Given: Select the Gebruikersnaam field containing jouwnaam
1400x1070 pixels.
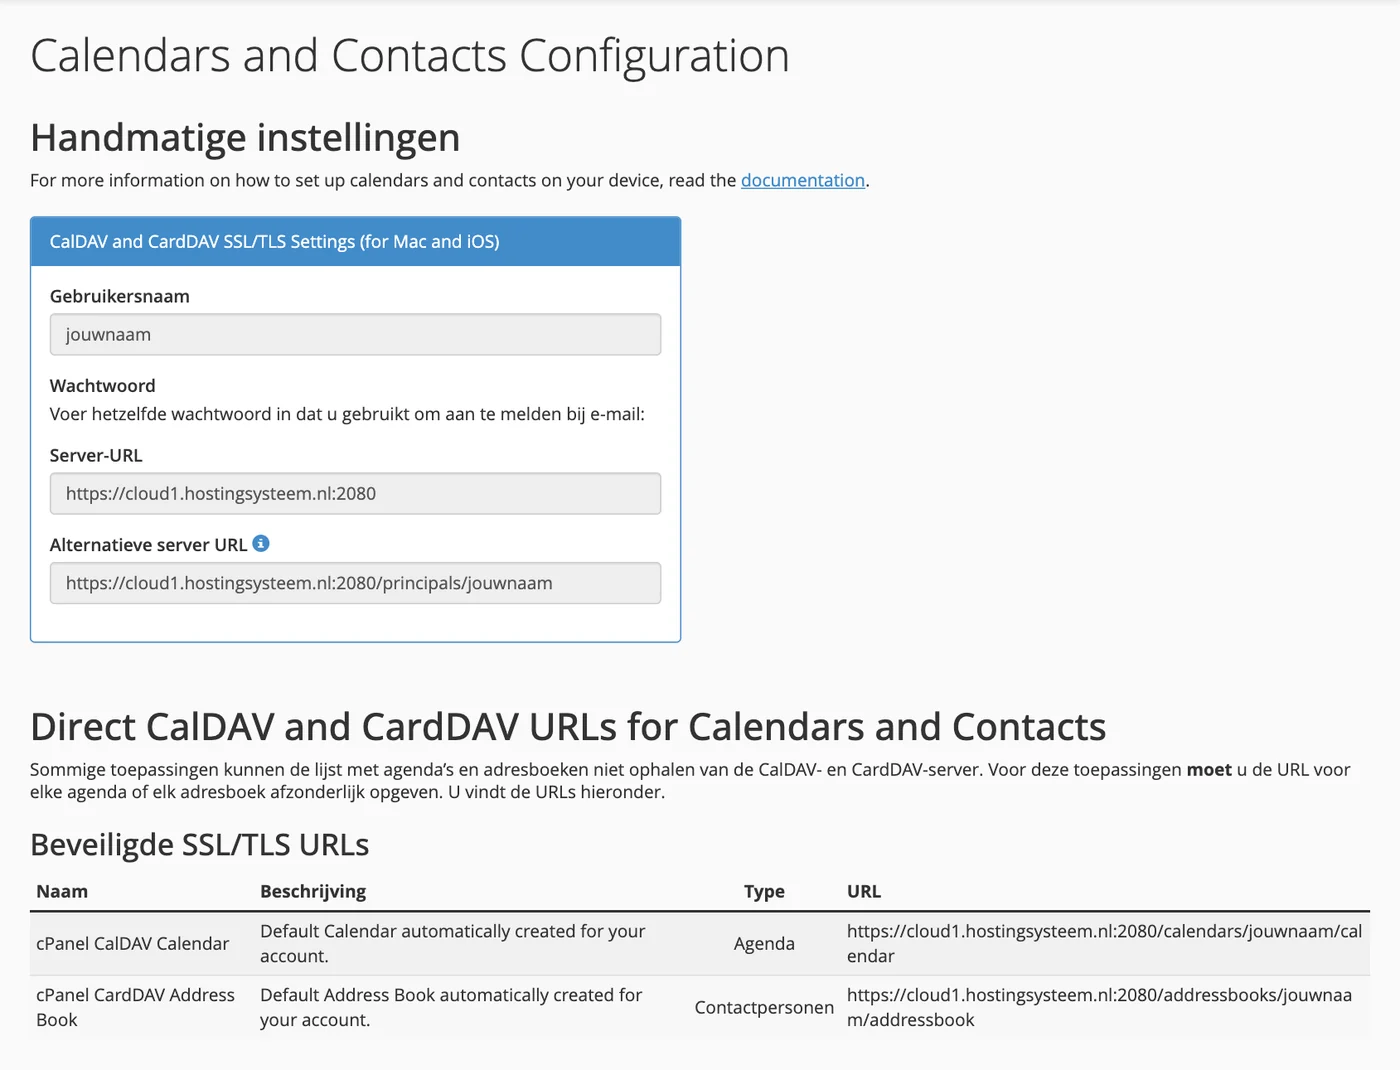Looking at the screenshot, I should pos(355,334).
